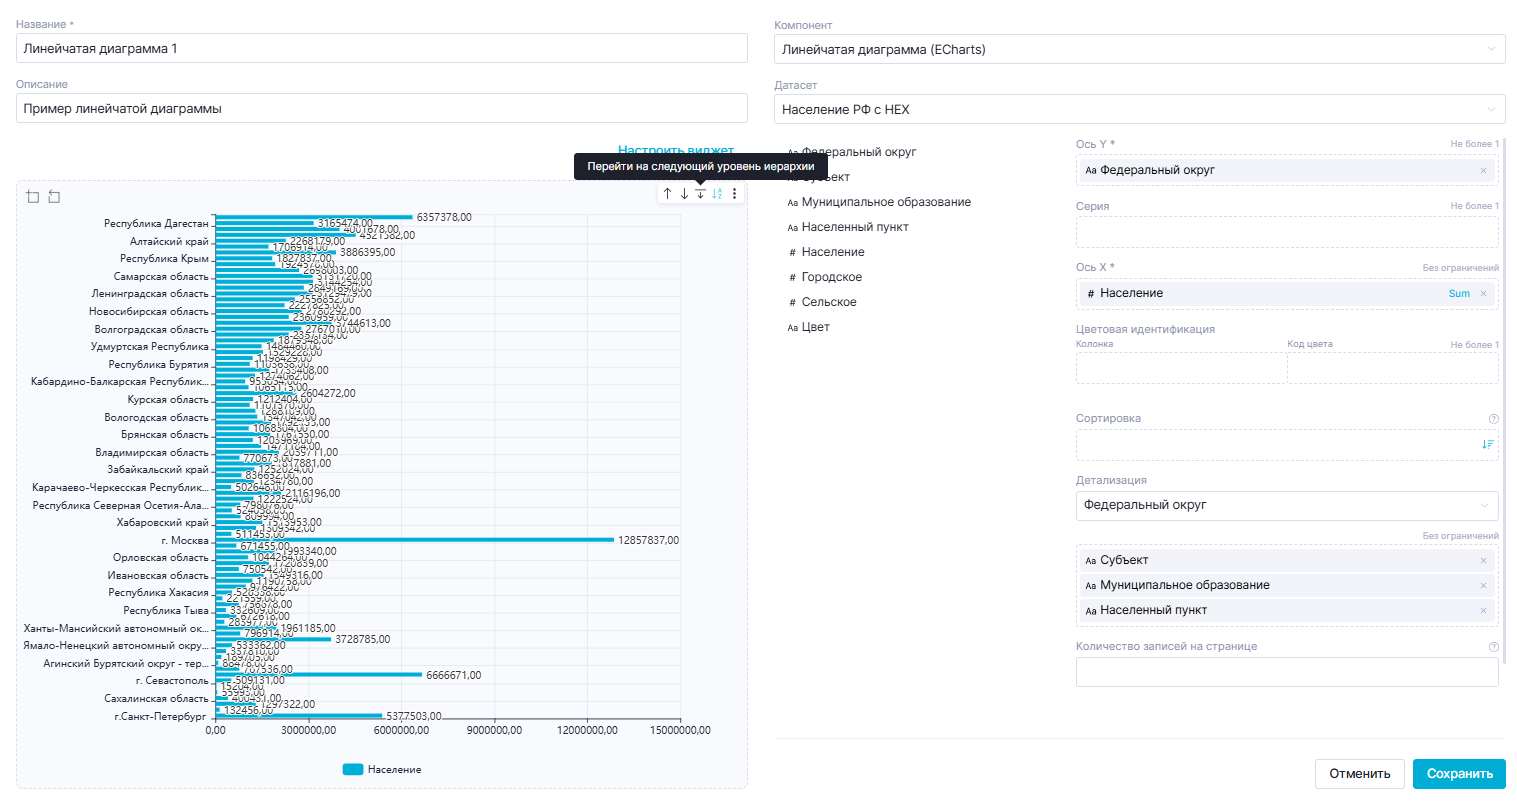The height and width of the screenshot is (809, 1517).
Task: Open the Детализация dropdown
Action: click(x=1286, y=506)
